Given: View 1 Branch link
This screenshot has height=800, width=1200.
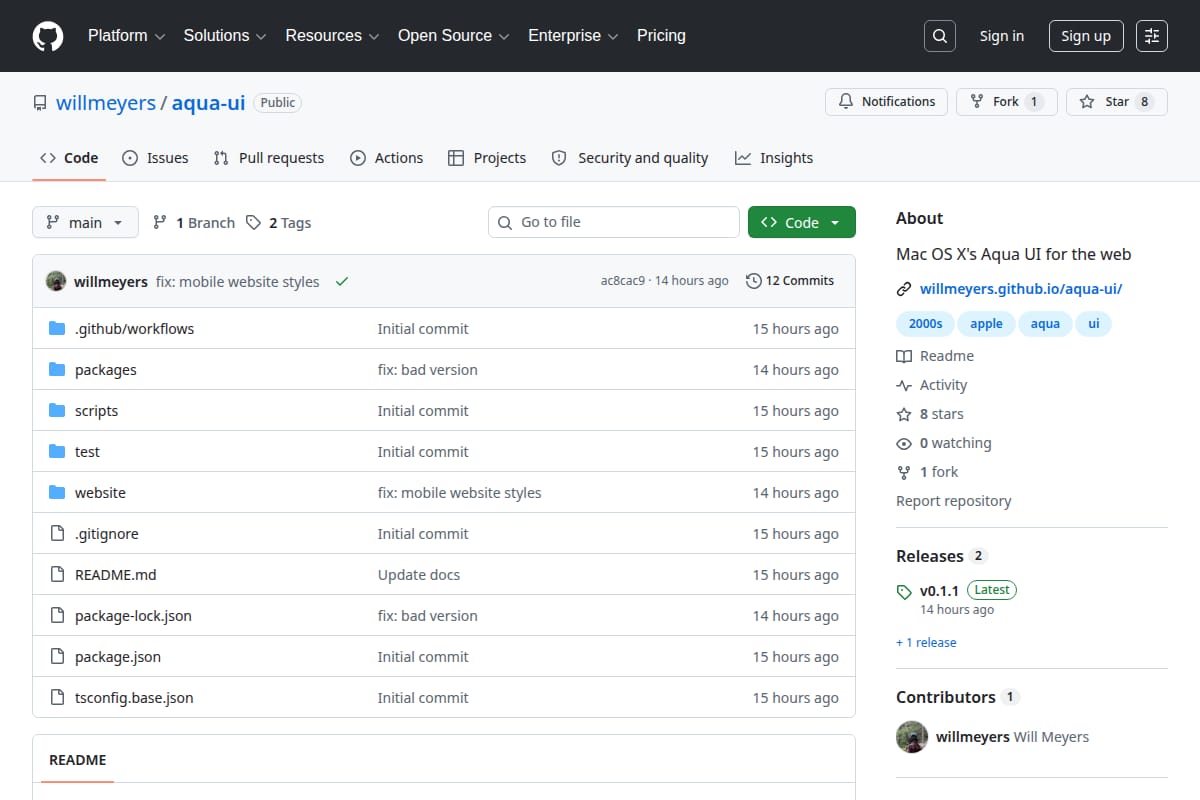Looking at the screenshot, I should (x=194, y=223).
